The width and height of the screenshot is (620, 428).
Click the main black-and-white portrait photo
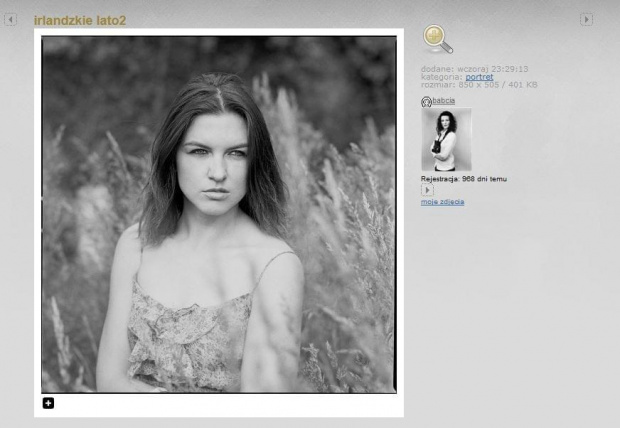(x=218, y=214)
